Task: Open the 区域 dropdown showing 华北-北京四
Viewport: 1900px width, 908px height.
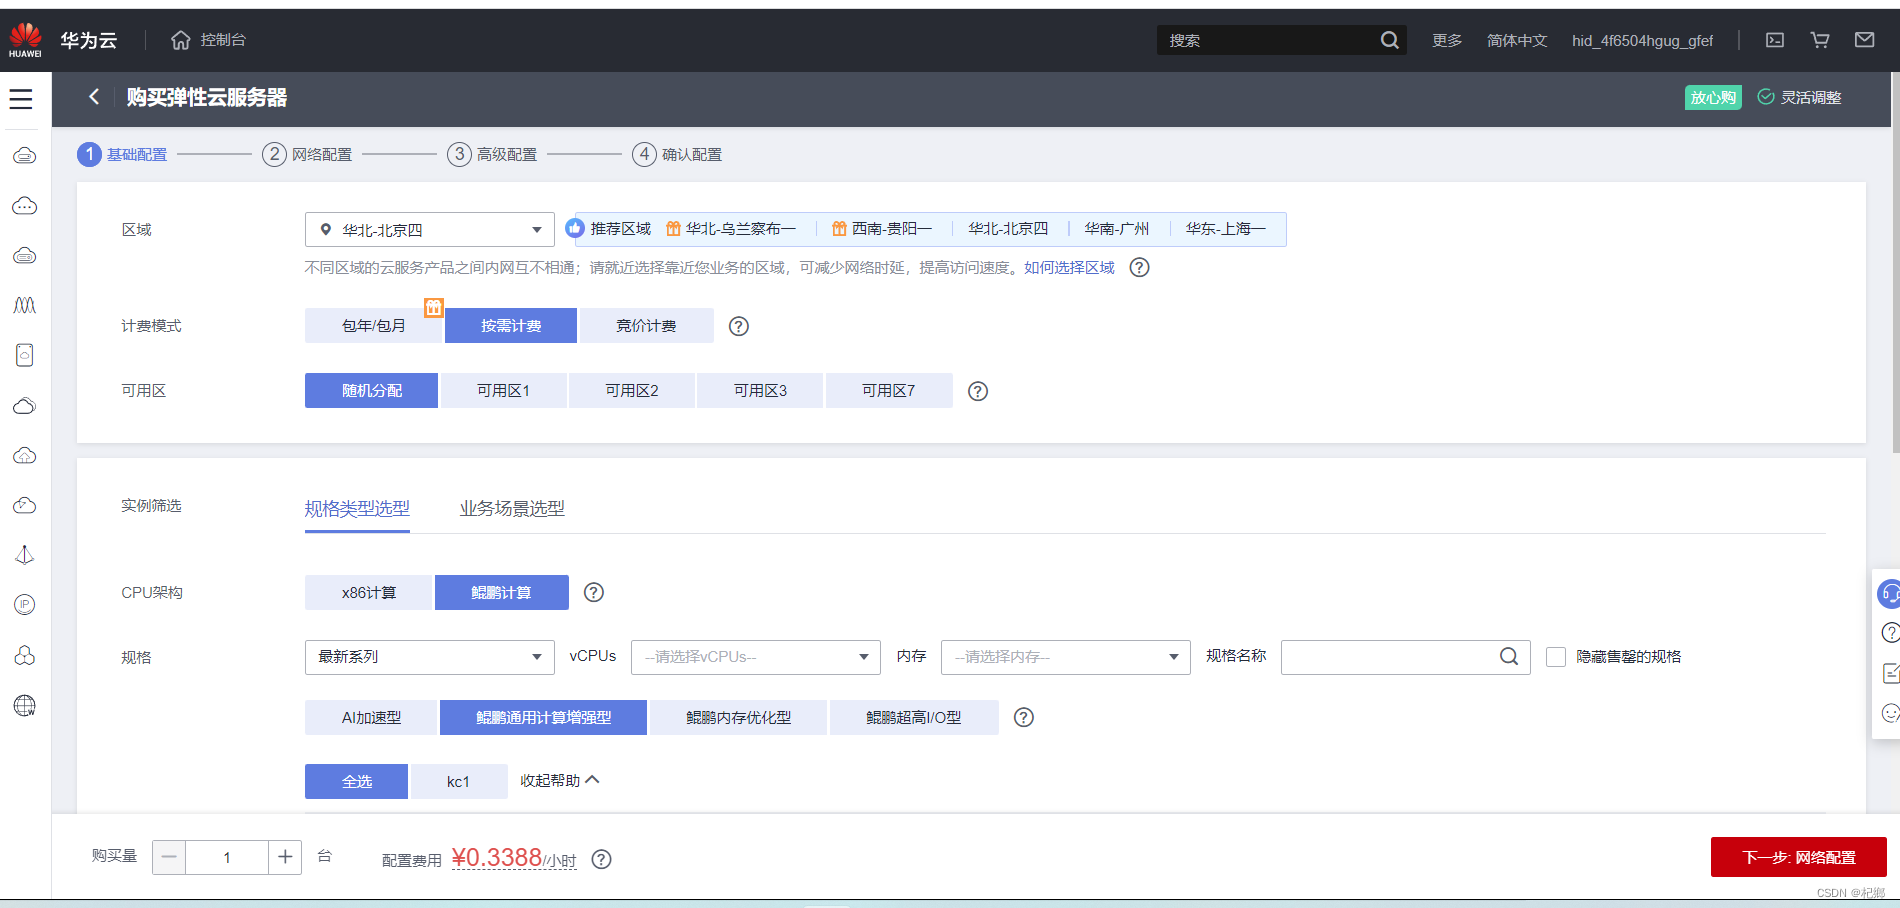Action: [x=430, y=230]
